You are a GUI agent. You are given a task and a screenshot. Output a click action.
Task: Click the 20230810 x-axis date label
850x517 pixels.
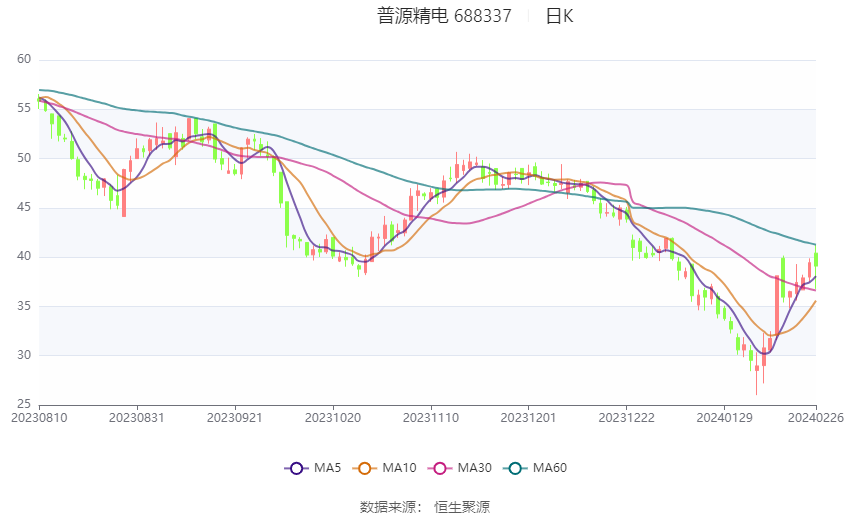[x=39, y=416]
